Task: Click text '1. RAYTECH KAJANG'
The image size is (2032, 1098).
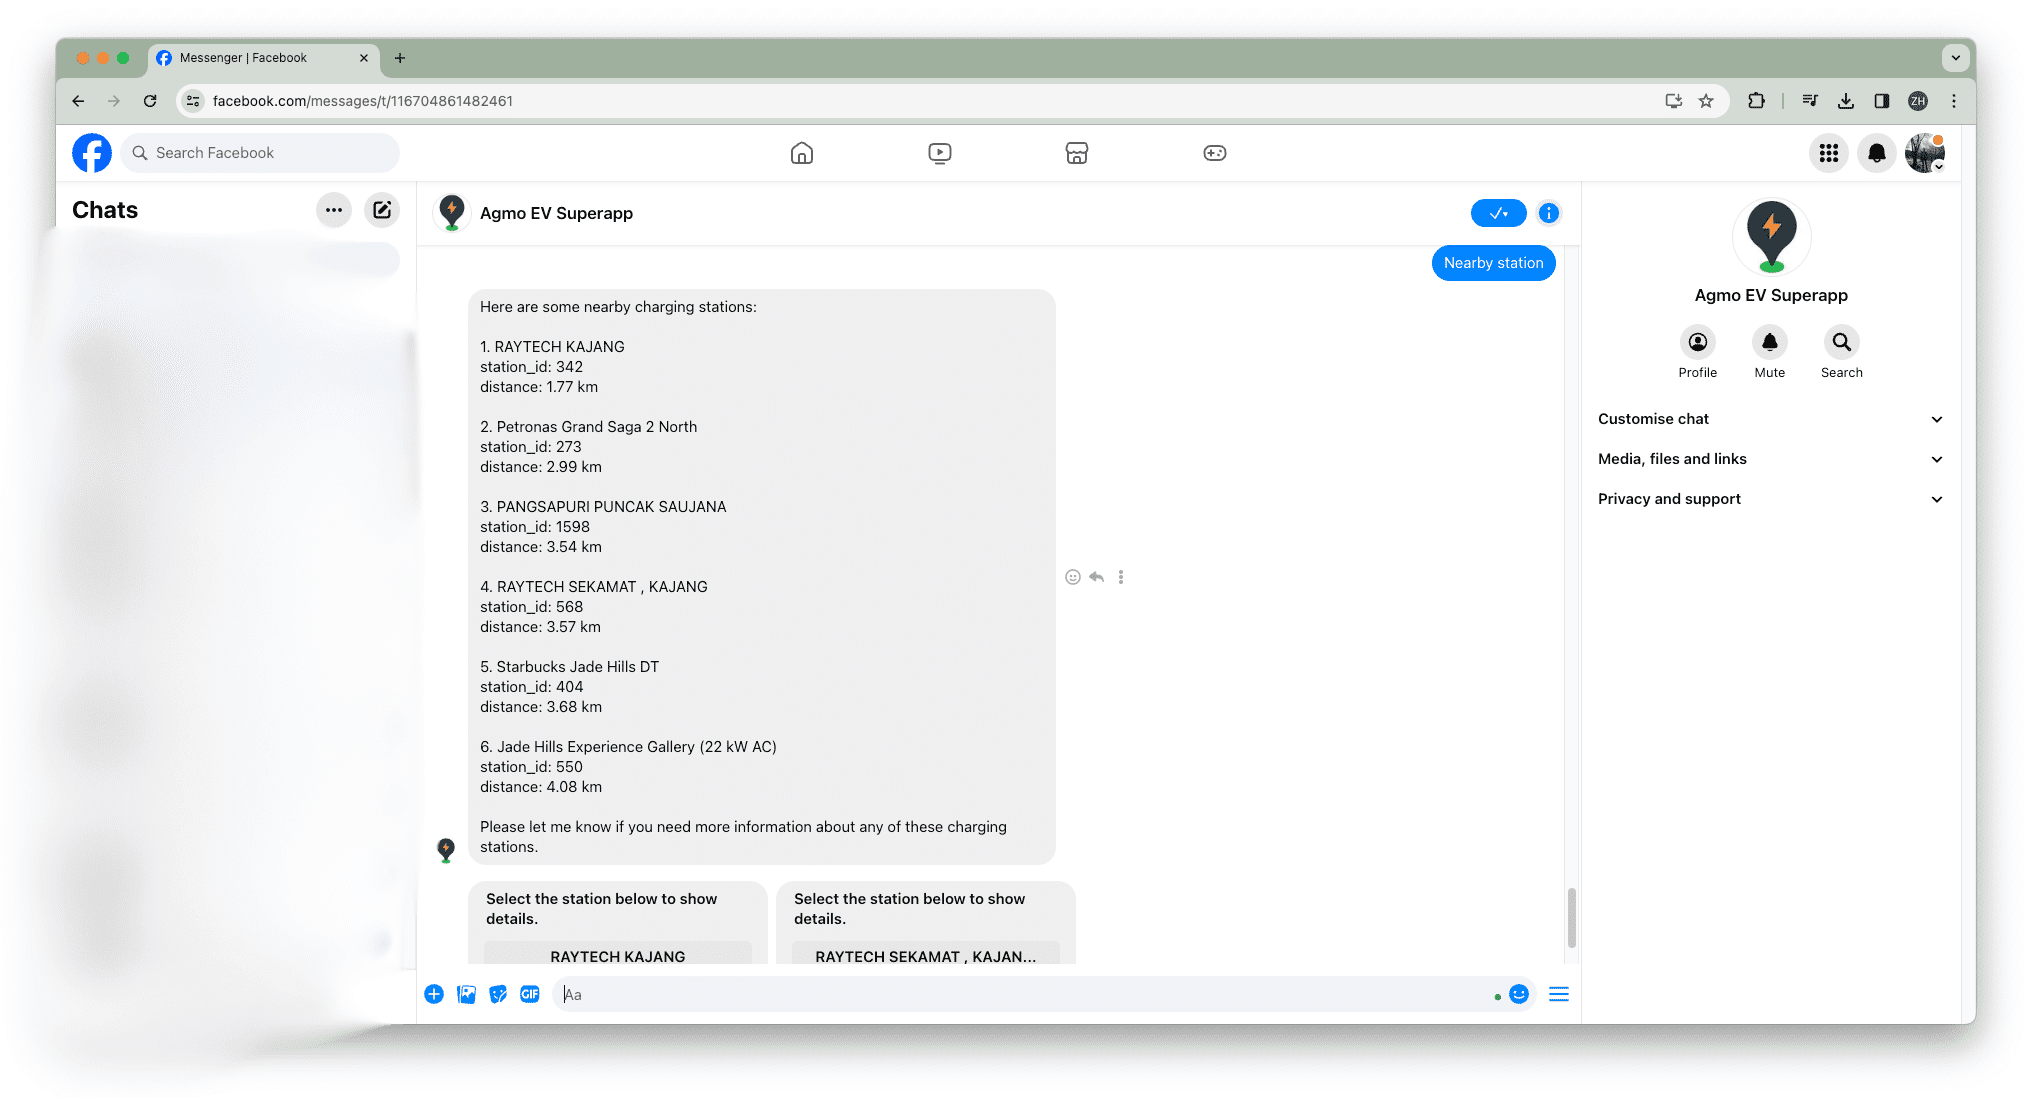Action: pos(552,347)
